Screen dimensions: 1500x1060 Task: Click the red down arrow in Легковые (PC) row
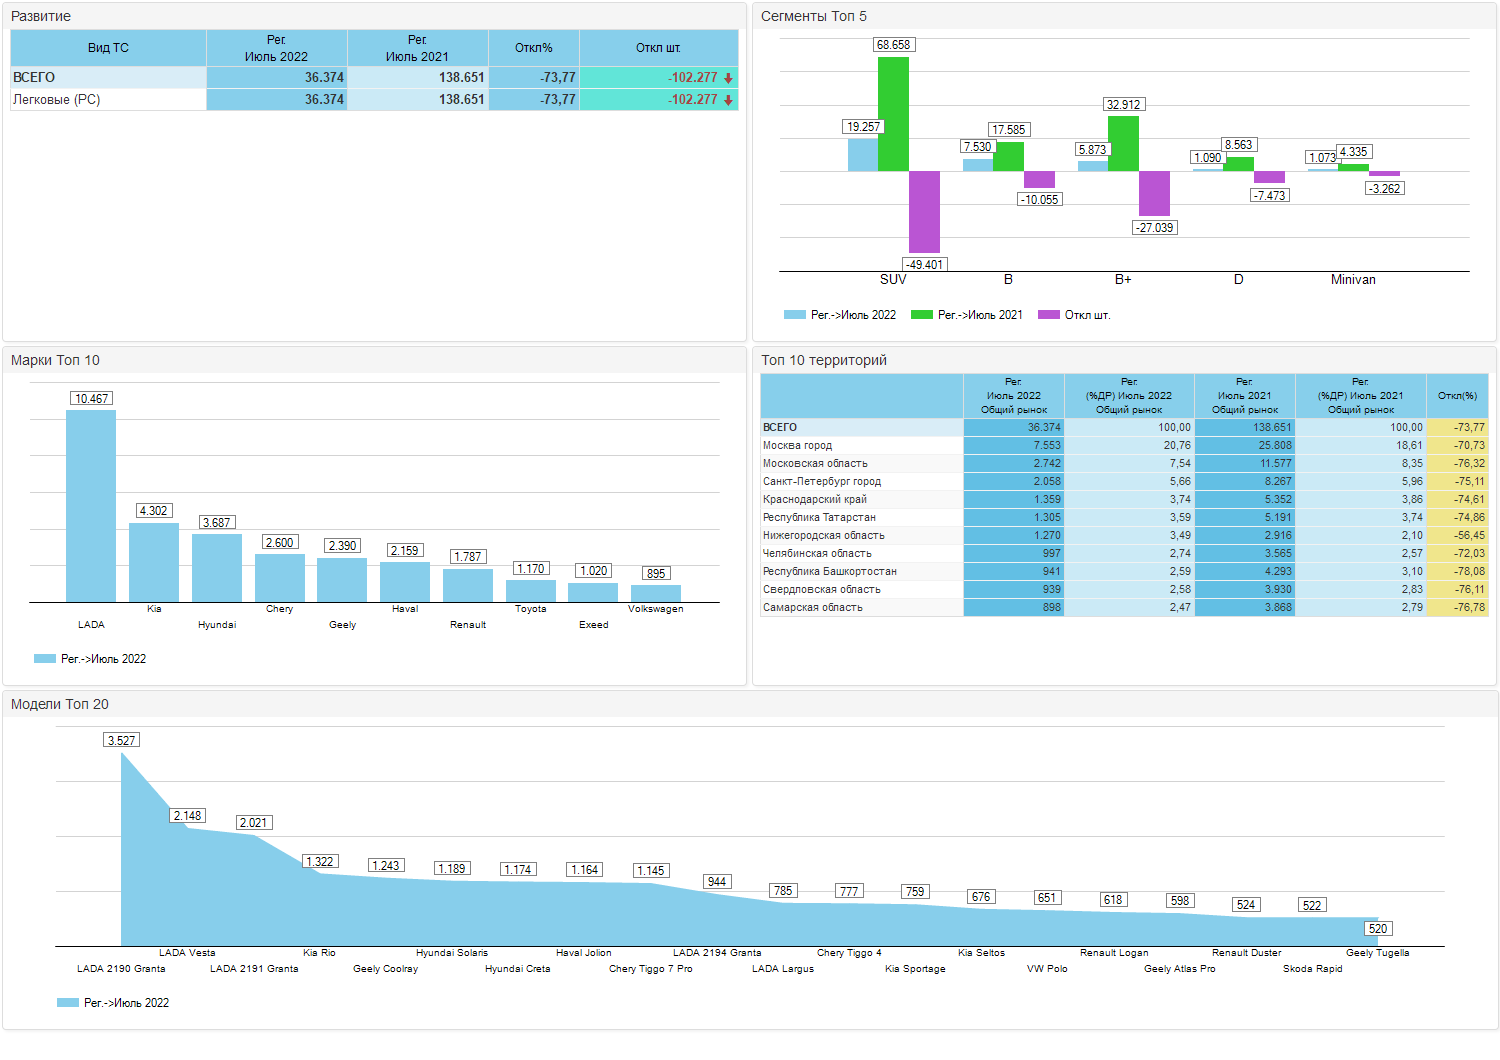point(729,100)
